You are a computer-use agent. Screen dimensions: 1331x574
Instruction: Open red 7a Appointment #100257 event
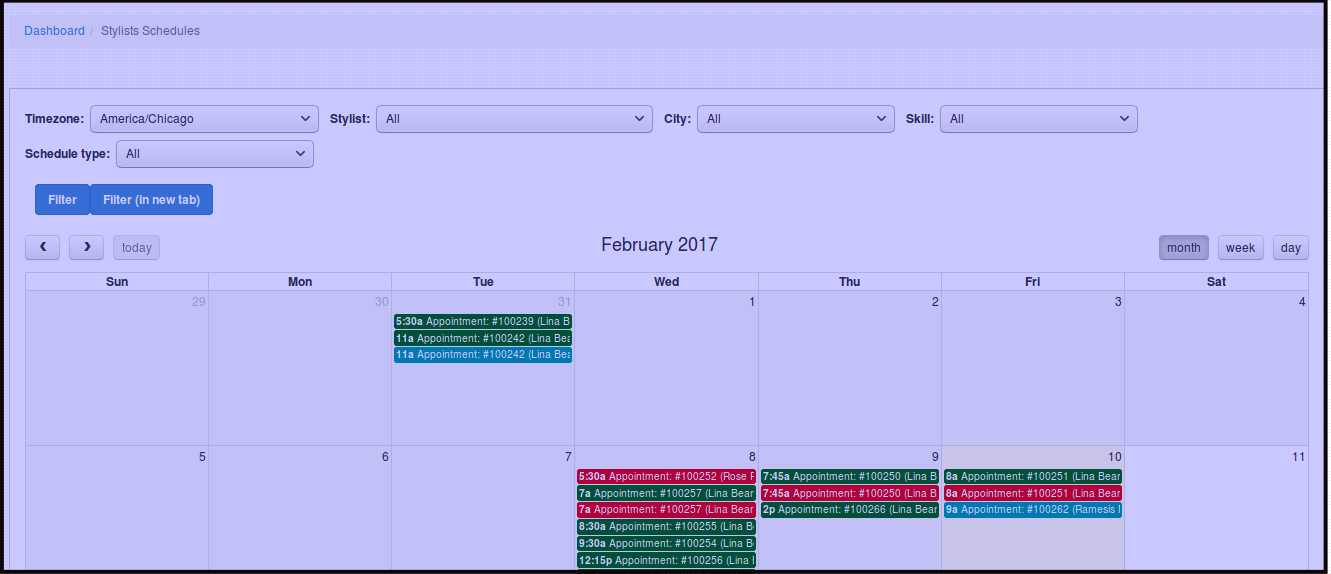tap(666, 510)
